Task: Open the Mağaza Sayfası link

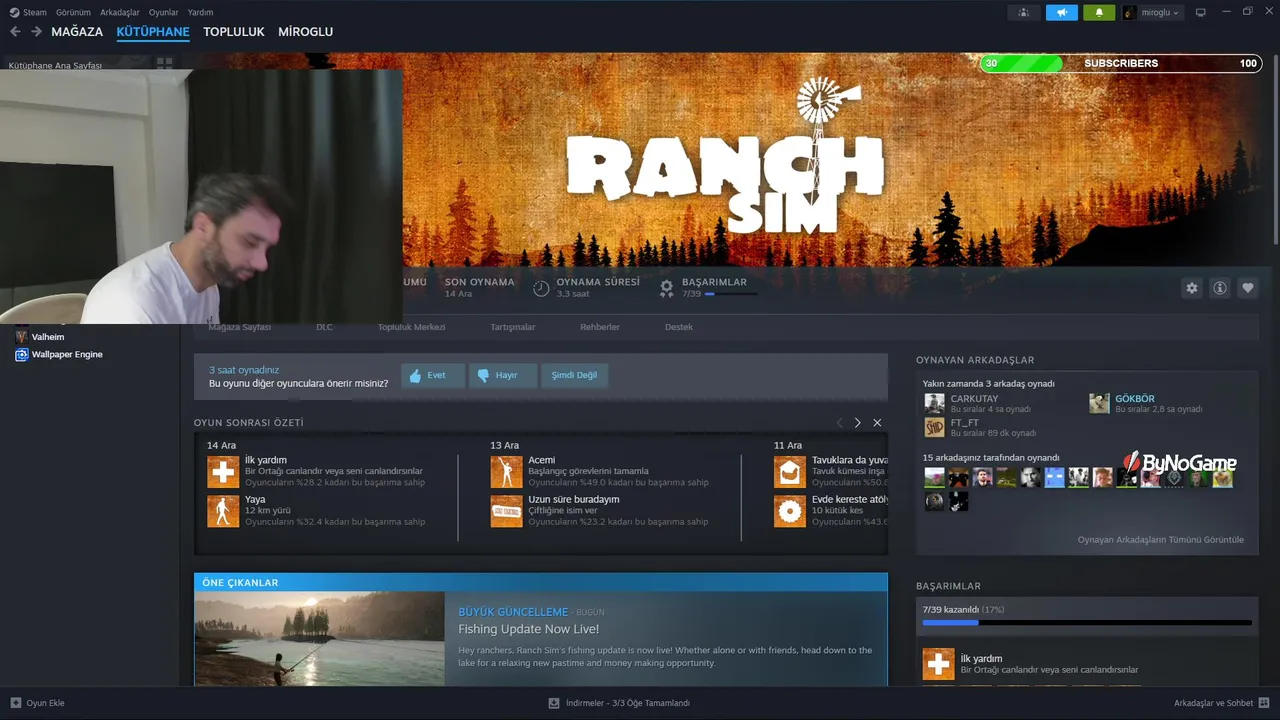Action: 240,327
